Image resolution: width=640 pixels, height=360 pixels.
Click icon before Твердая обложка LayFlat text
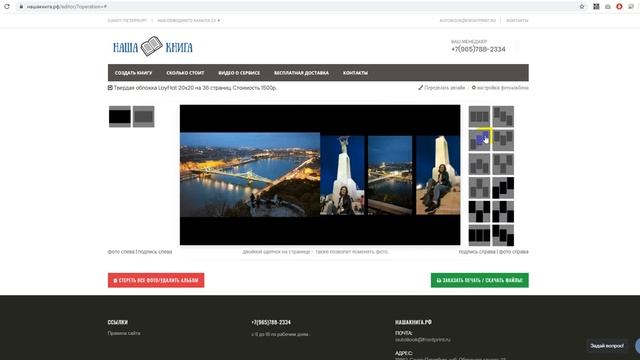[110, 87]
